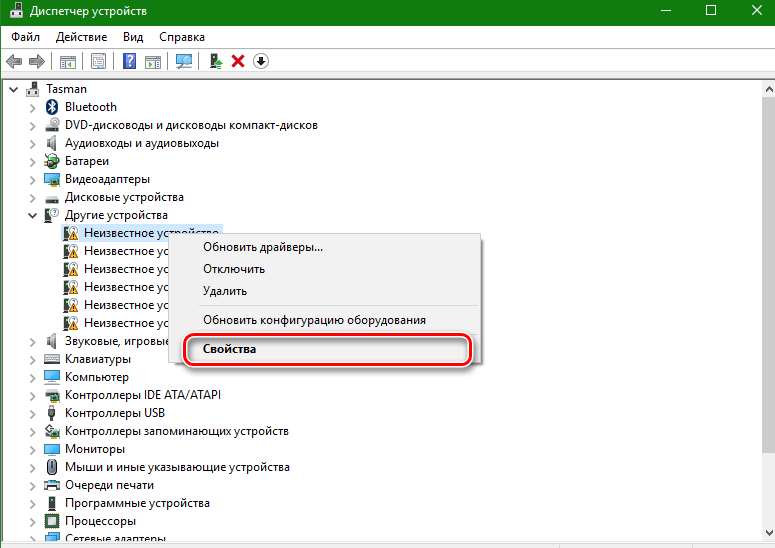Expand the Bluetooth category
775x548 pixels.
click(x=33, y=107)
